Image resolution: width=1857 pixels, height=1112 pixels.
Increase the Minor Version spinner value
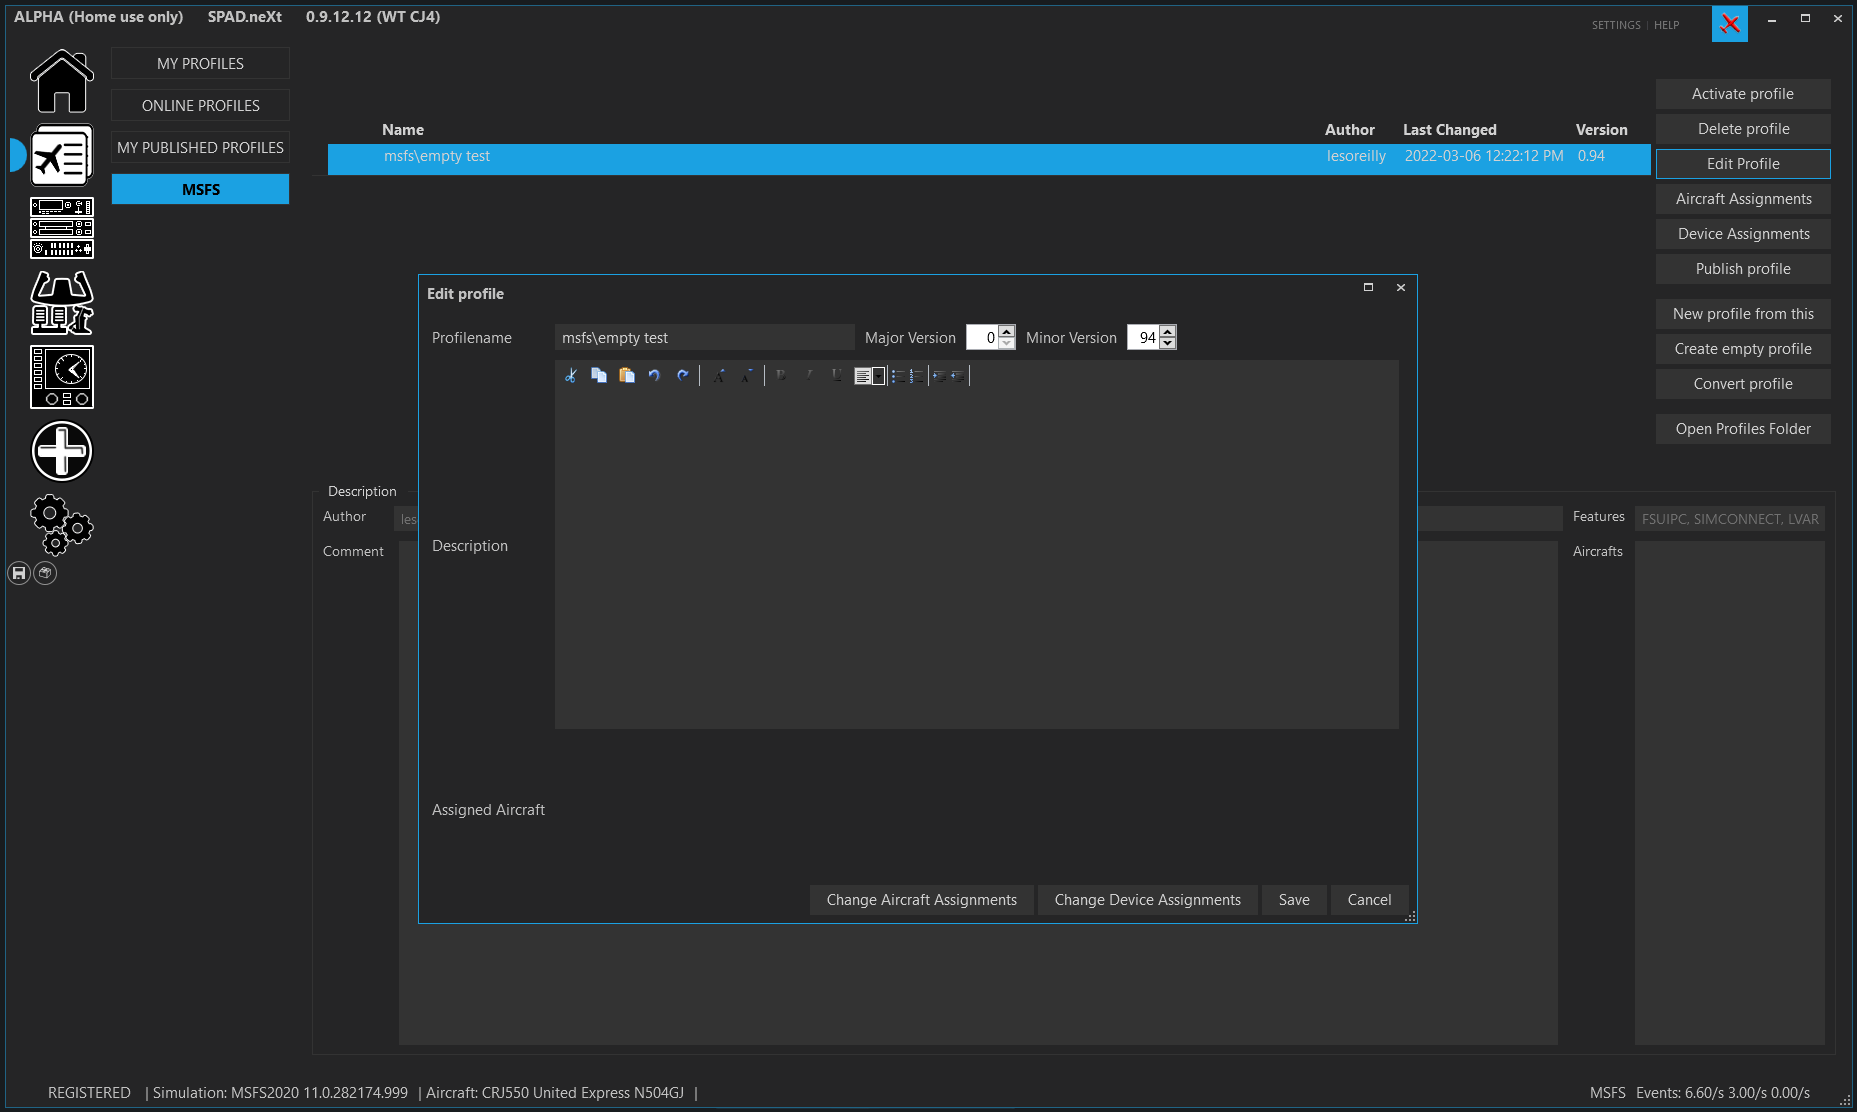click(1167, 331)
